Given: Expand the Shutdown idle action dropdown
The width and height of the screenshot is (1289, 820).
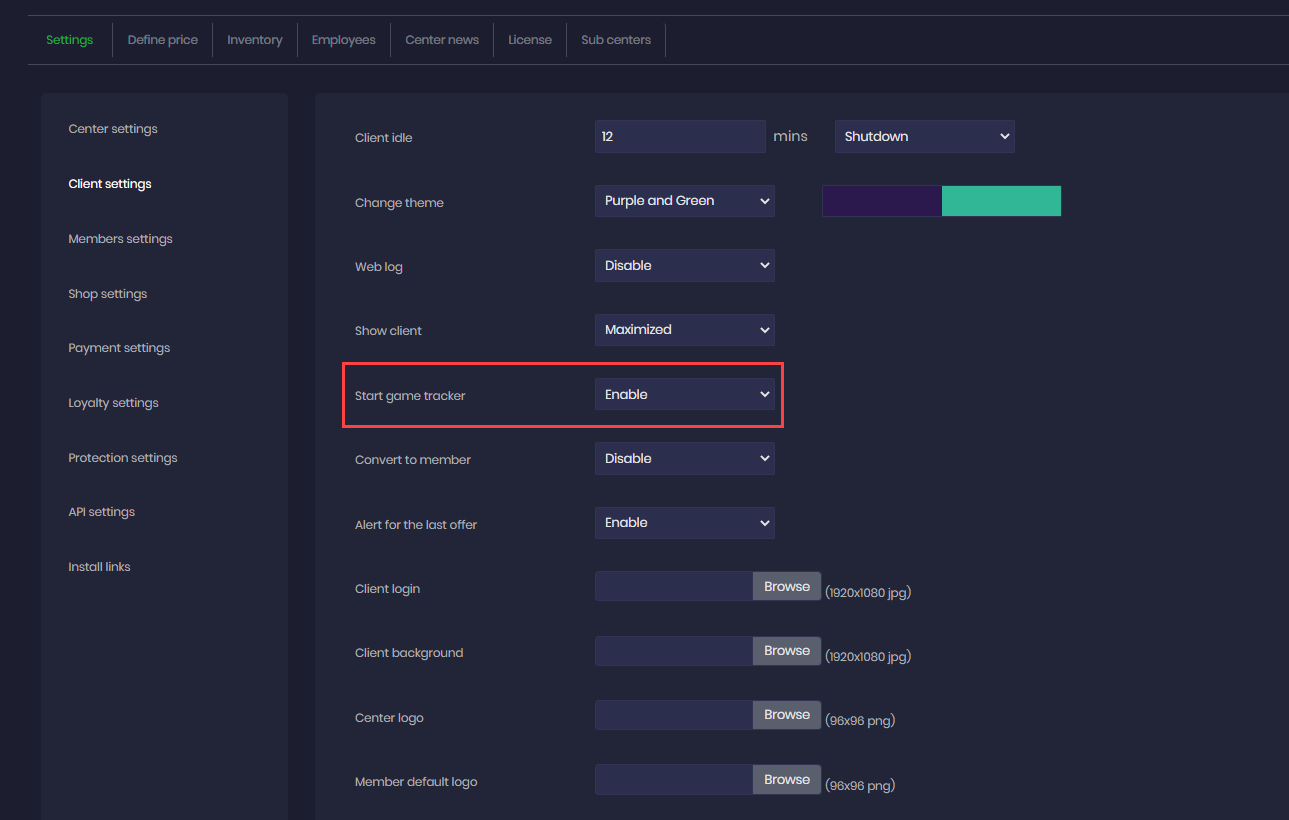Looking at the screenshot, I should pos(924,137).
